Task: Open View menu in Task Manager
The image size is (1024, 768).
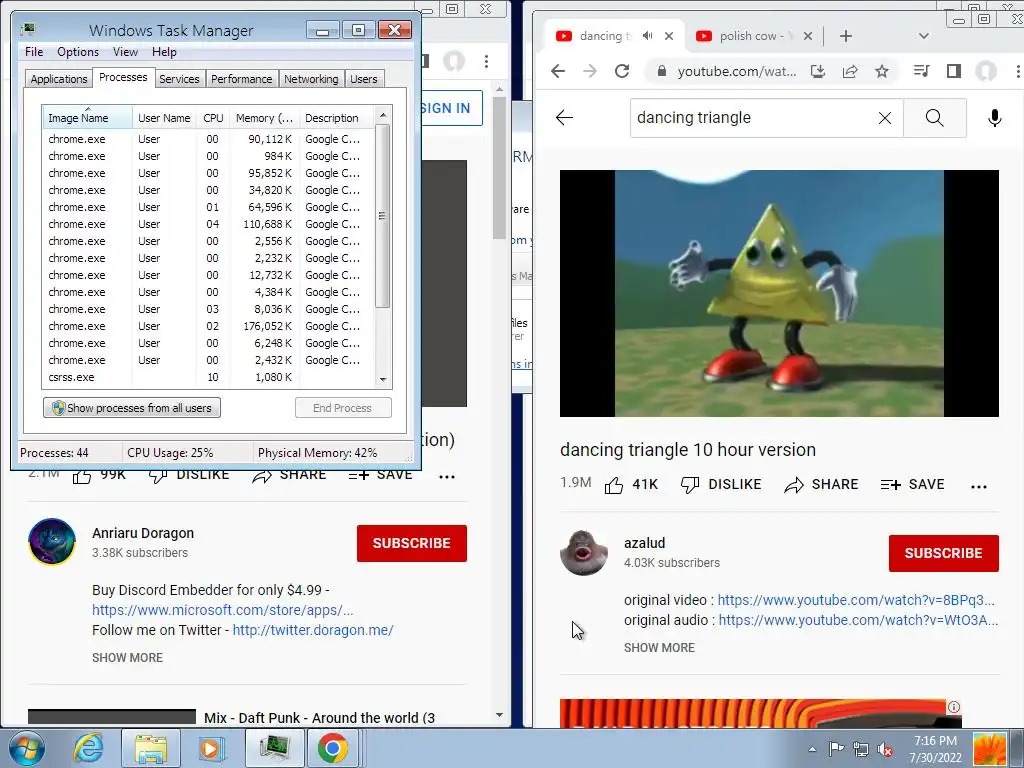Action: point(125,52)
